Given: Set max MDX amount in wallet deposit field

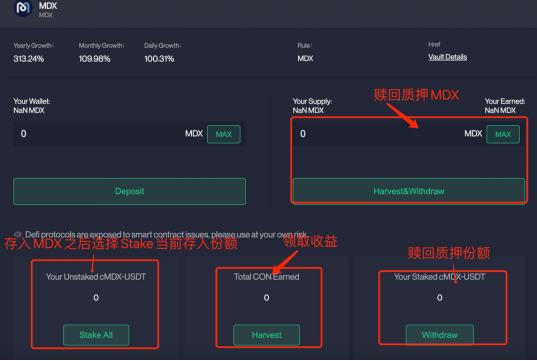Looking at the screenshot, I should point(224,134).
